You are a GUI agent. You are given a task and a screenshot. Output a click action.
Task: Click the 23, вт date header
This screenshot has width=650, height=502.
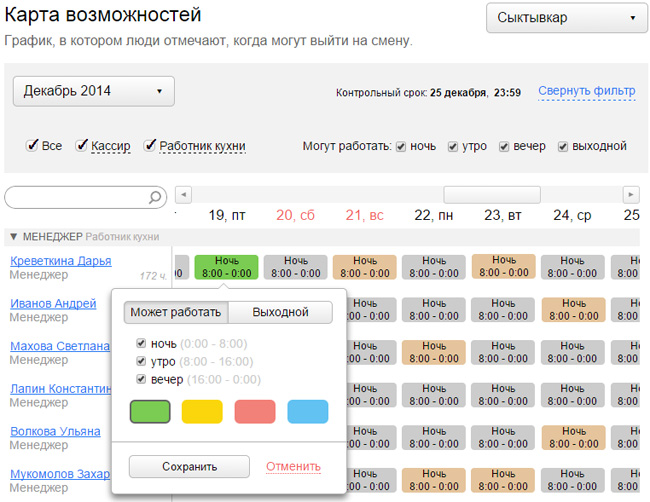[503, 215]
